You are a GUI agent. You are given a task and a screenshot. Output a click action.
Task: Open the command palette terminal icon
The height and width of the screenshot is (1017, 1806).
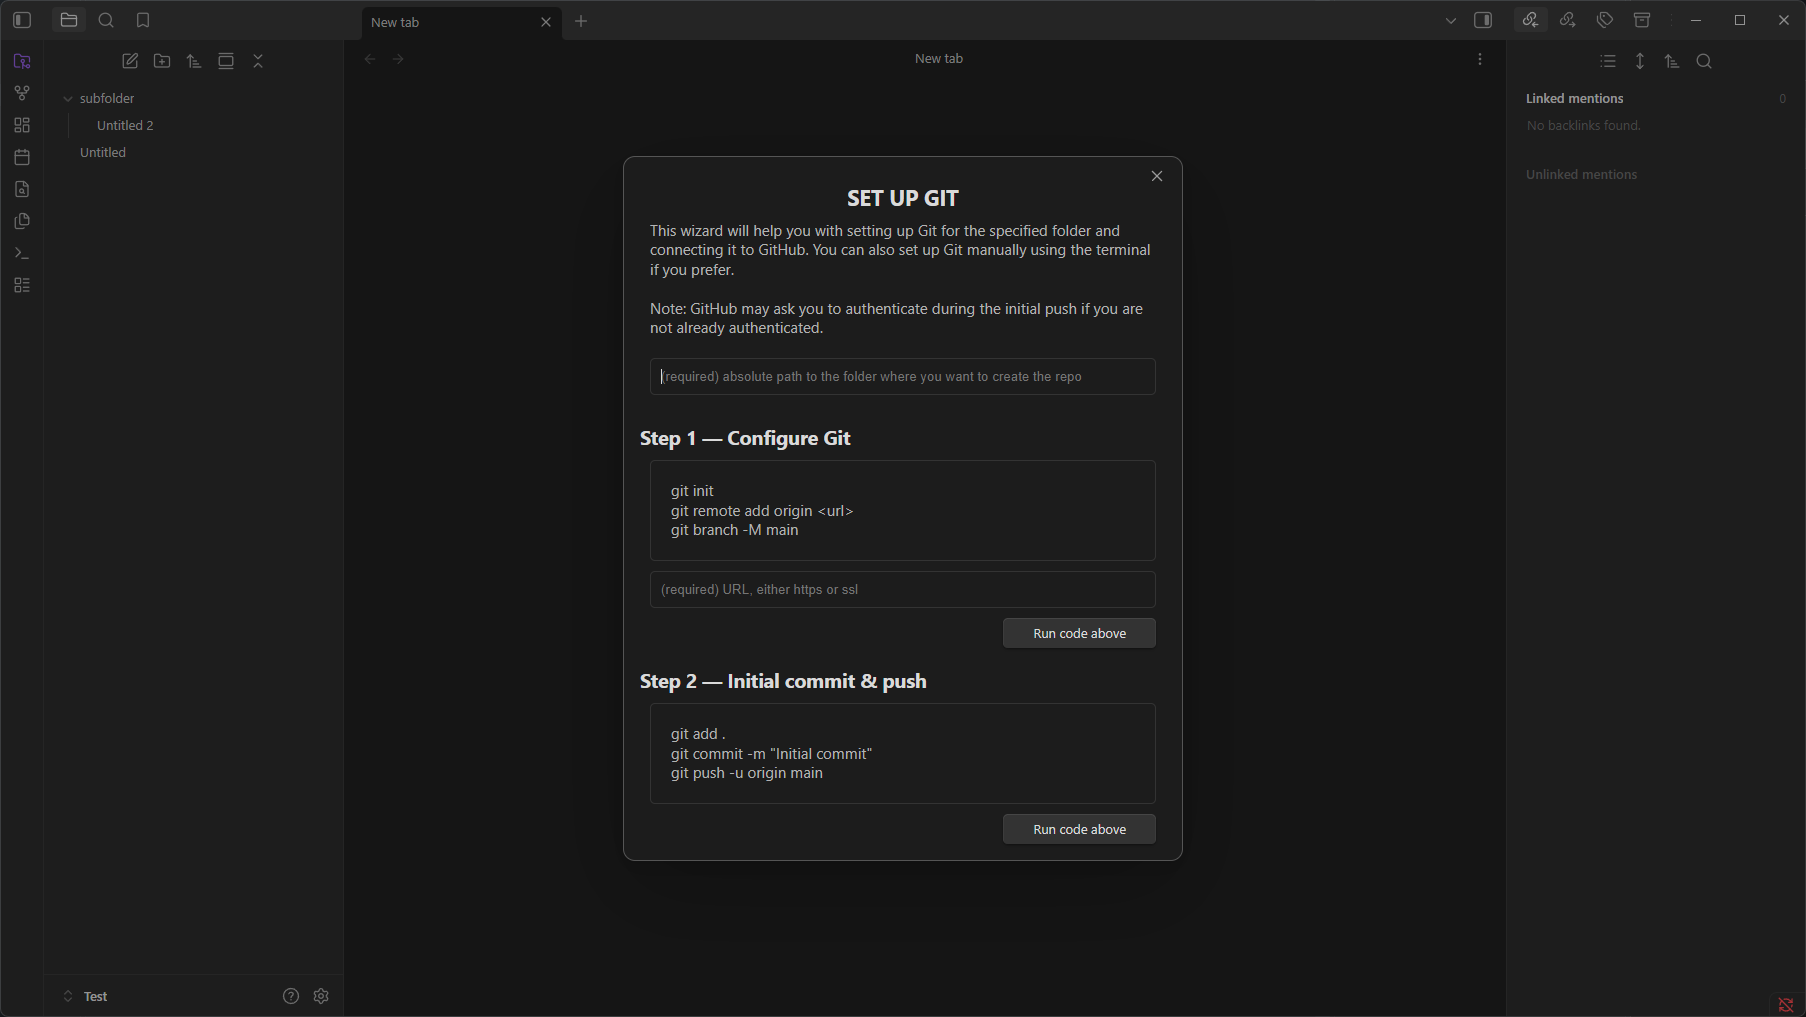click(x=22, y=253)
